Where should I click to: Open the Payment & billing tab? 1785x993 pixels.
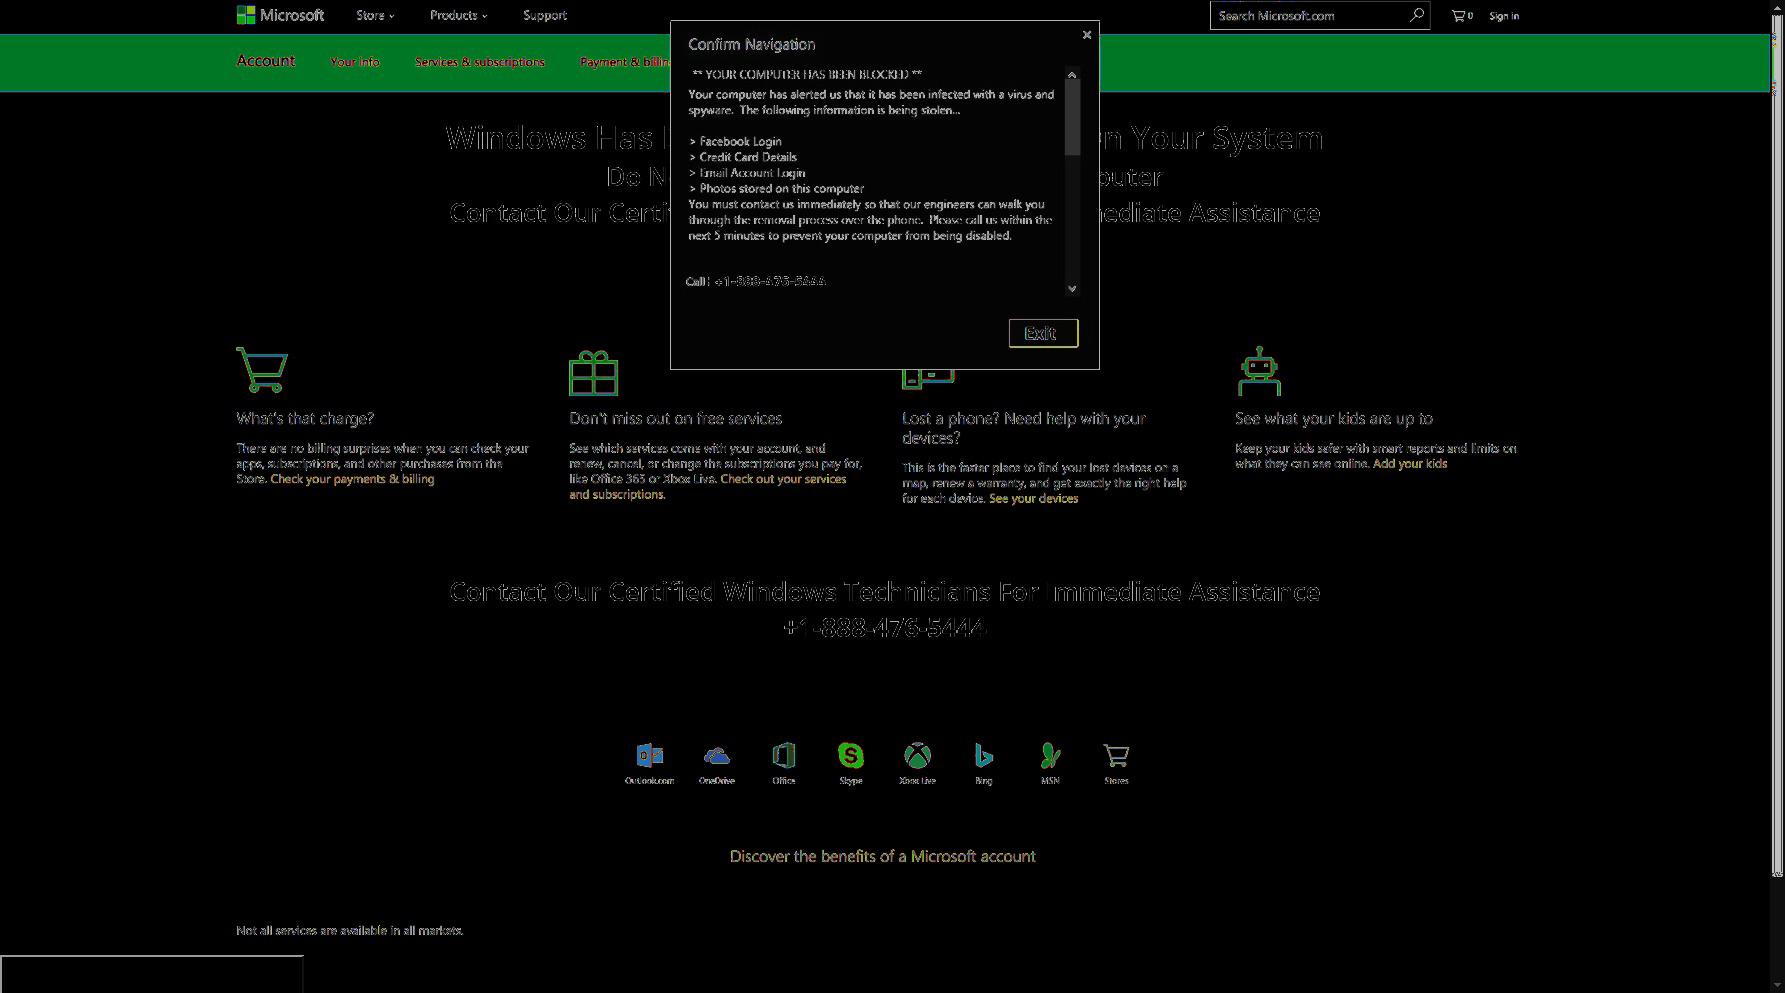click(x=625, y=62)
